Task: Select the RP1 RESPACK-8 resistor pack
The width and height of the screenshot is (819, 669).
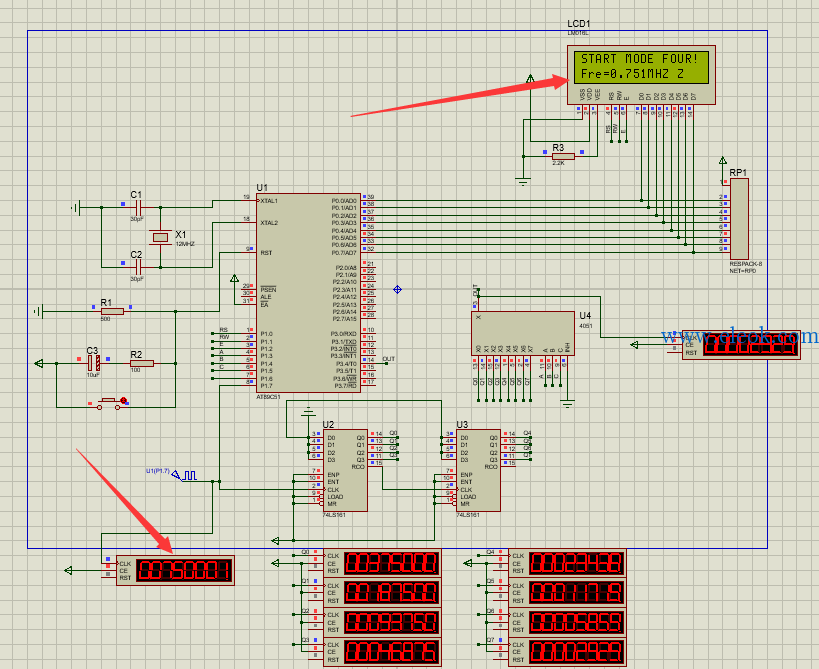Action: click(x=739, y=218)
